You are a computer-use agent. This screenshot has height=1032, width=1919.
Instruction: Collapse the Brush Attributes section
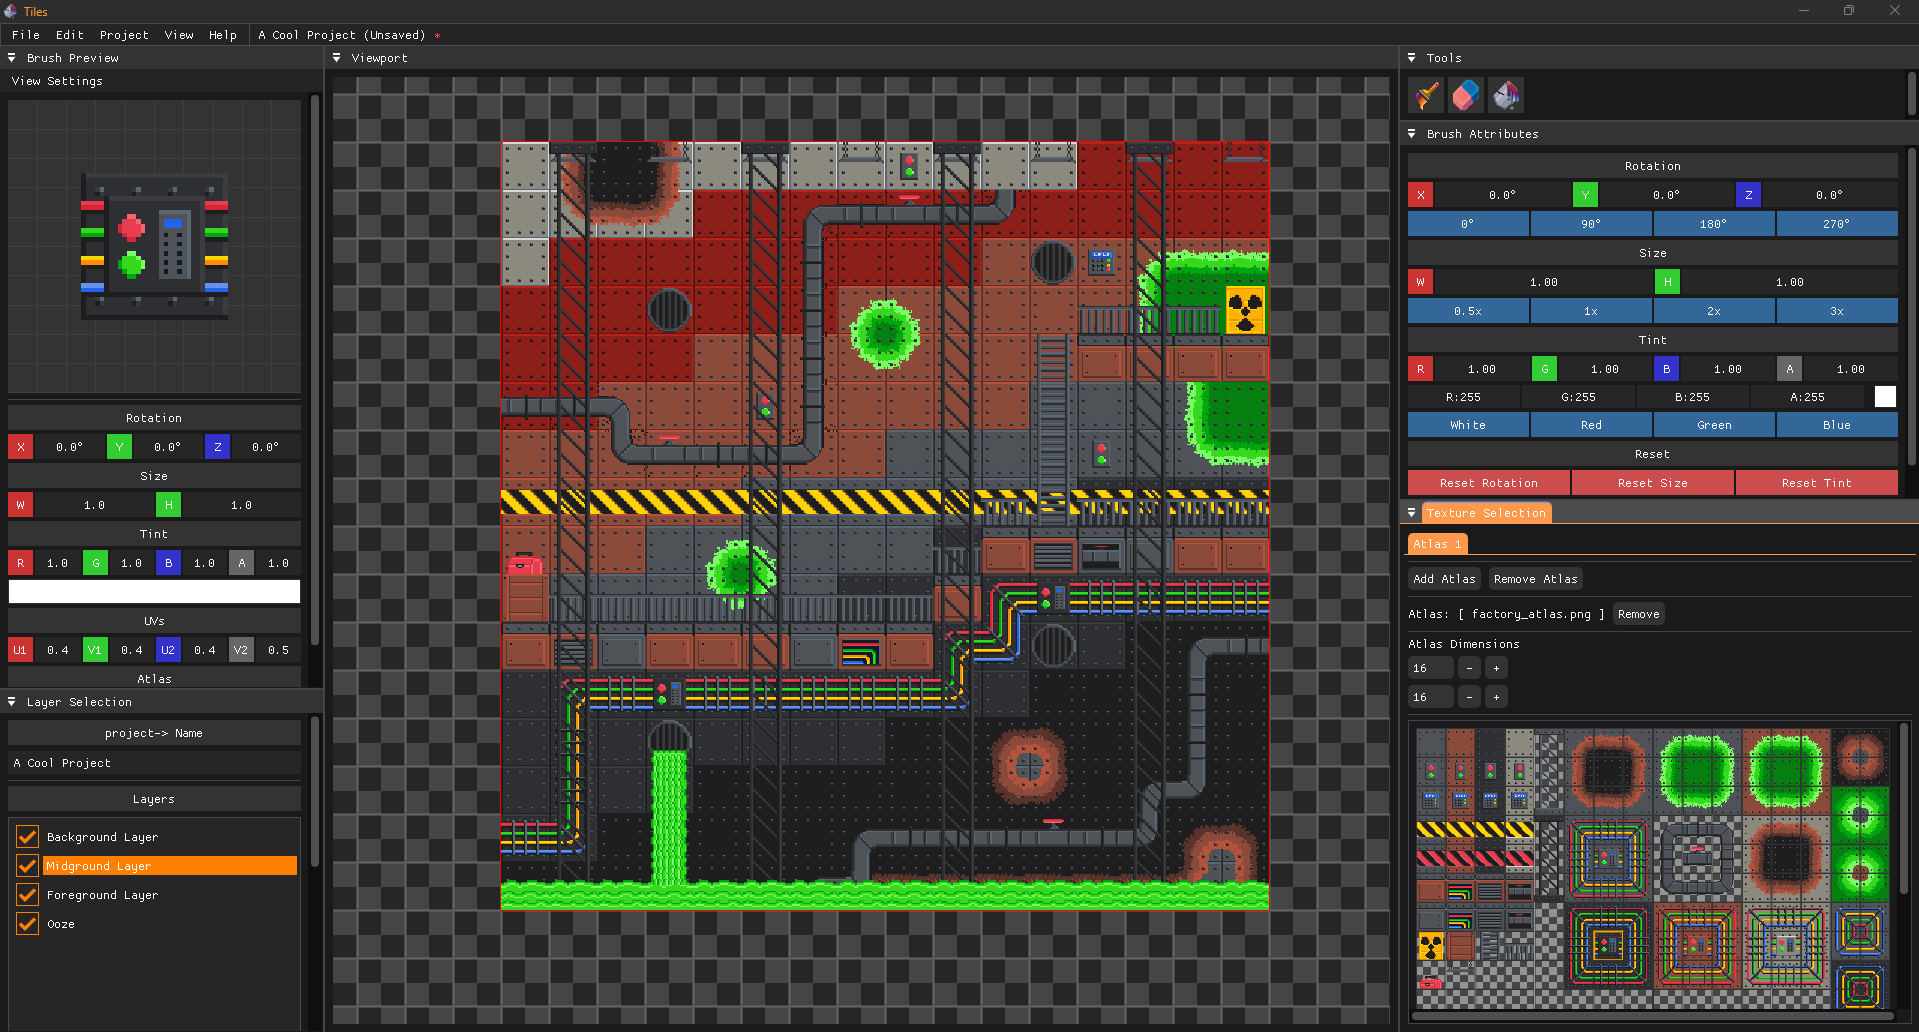point(1411,133)
